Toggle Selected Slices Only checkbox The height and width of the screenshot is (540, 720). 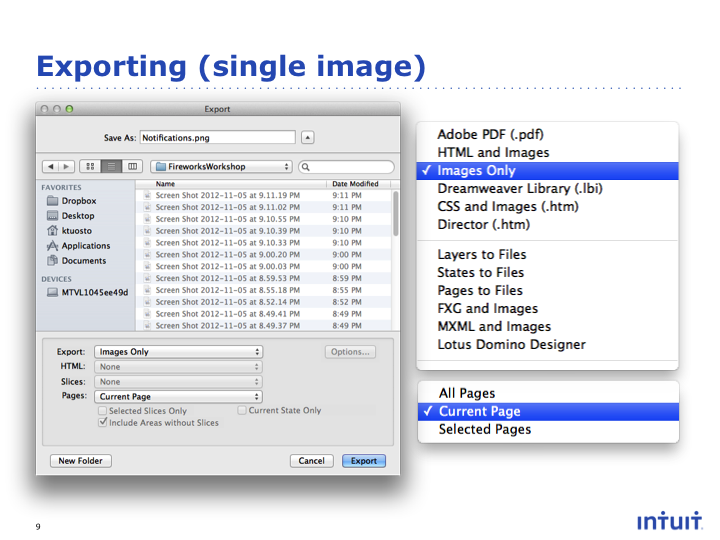point(103,411)
